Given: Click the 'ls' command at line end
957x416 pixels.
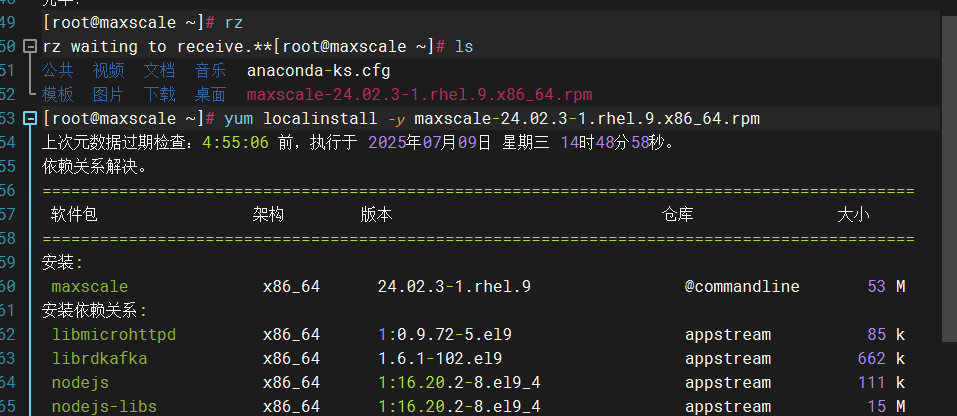Looking at the screenshot, I should click(464, 46).
